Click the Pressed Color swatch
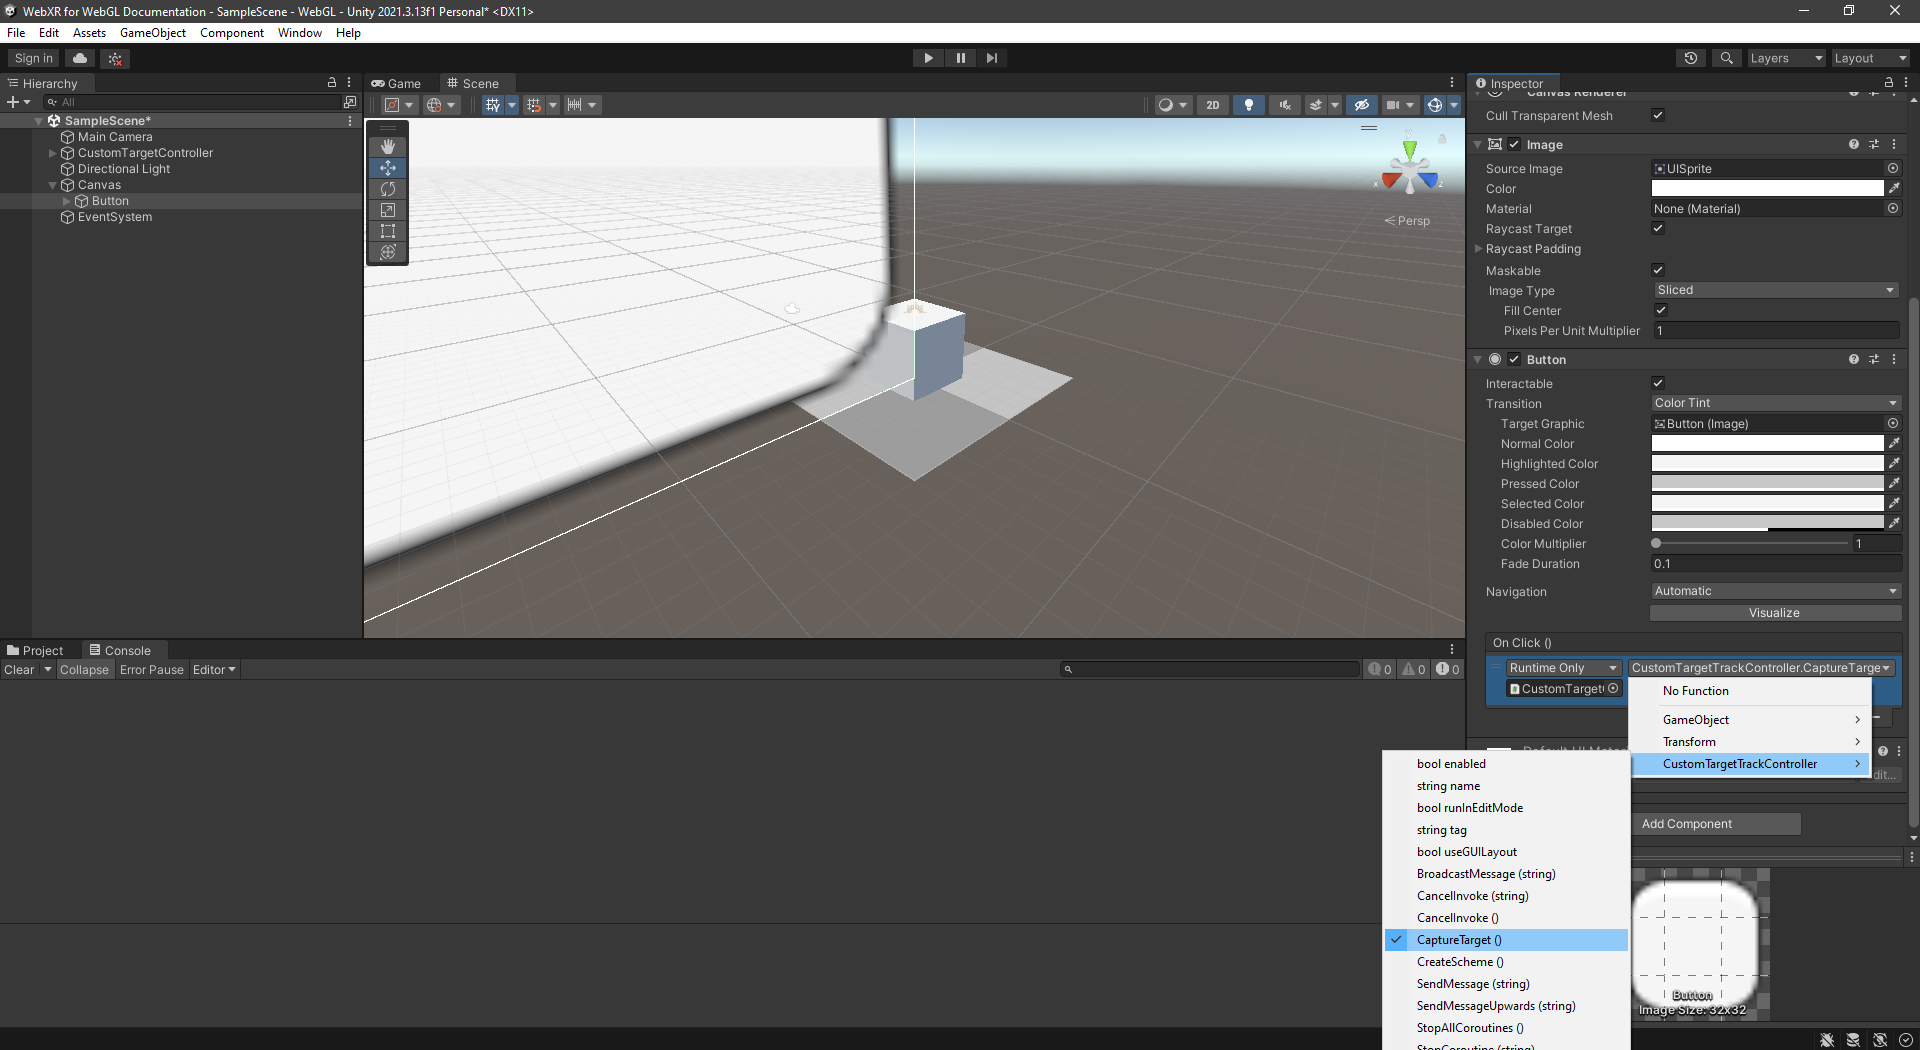1920x1050 pixels. 1767,484
